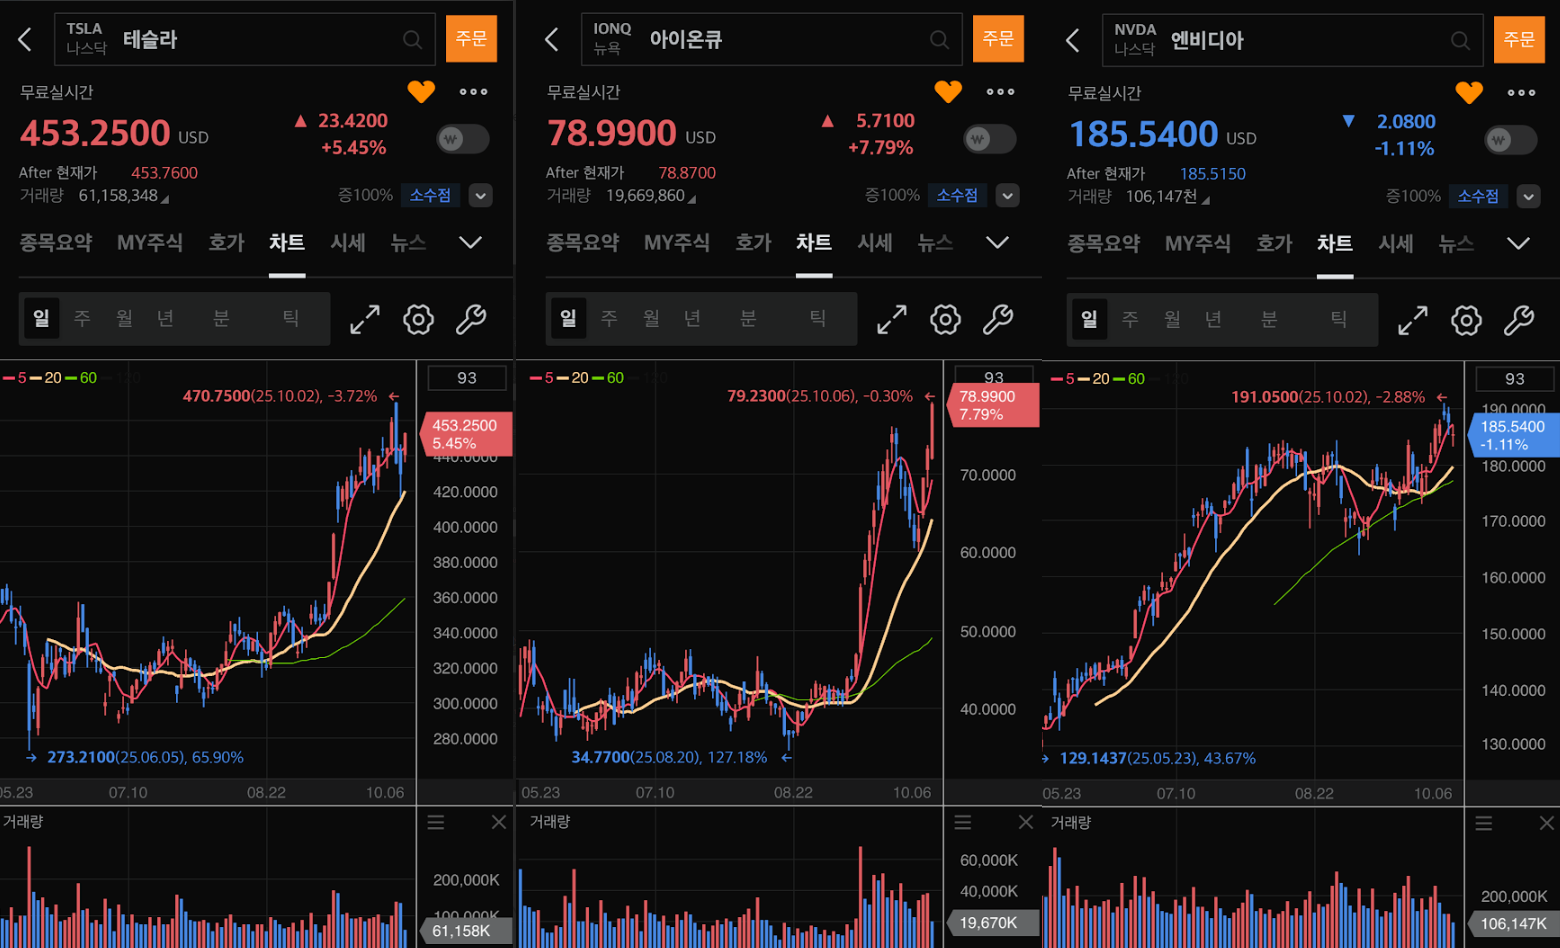1560x948 pixels.
Task: Toggle KRW currency switch for Nvidia
Action: click(x=1511, y=140)
